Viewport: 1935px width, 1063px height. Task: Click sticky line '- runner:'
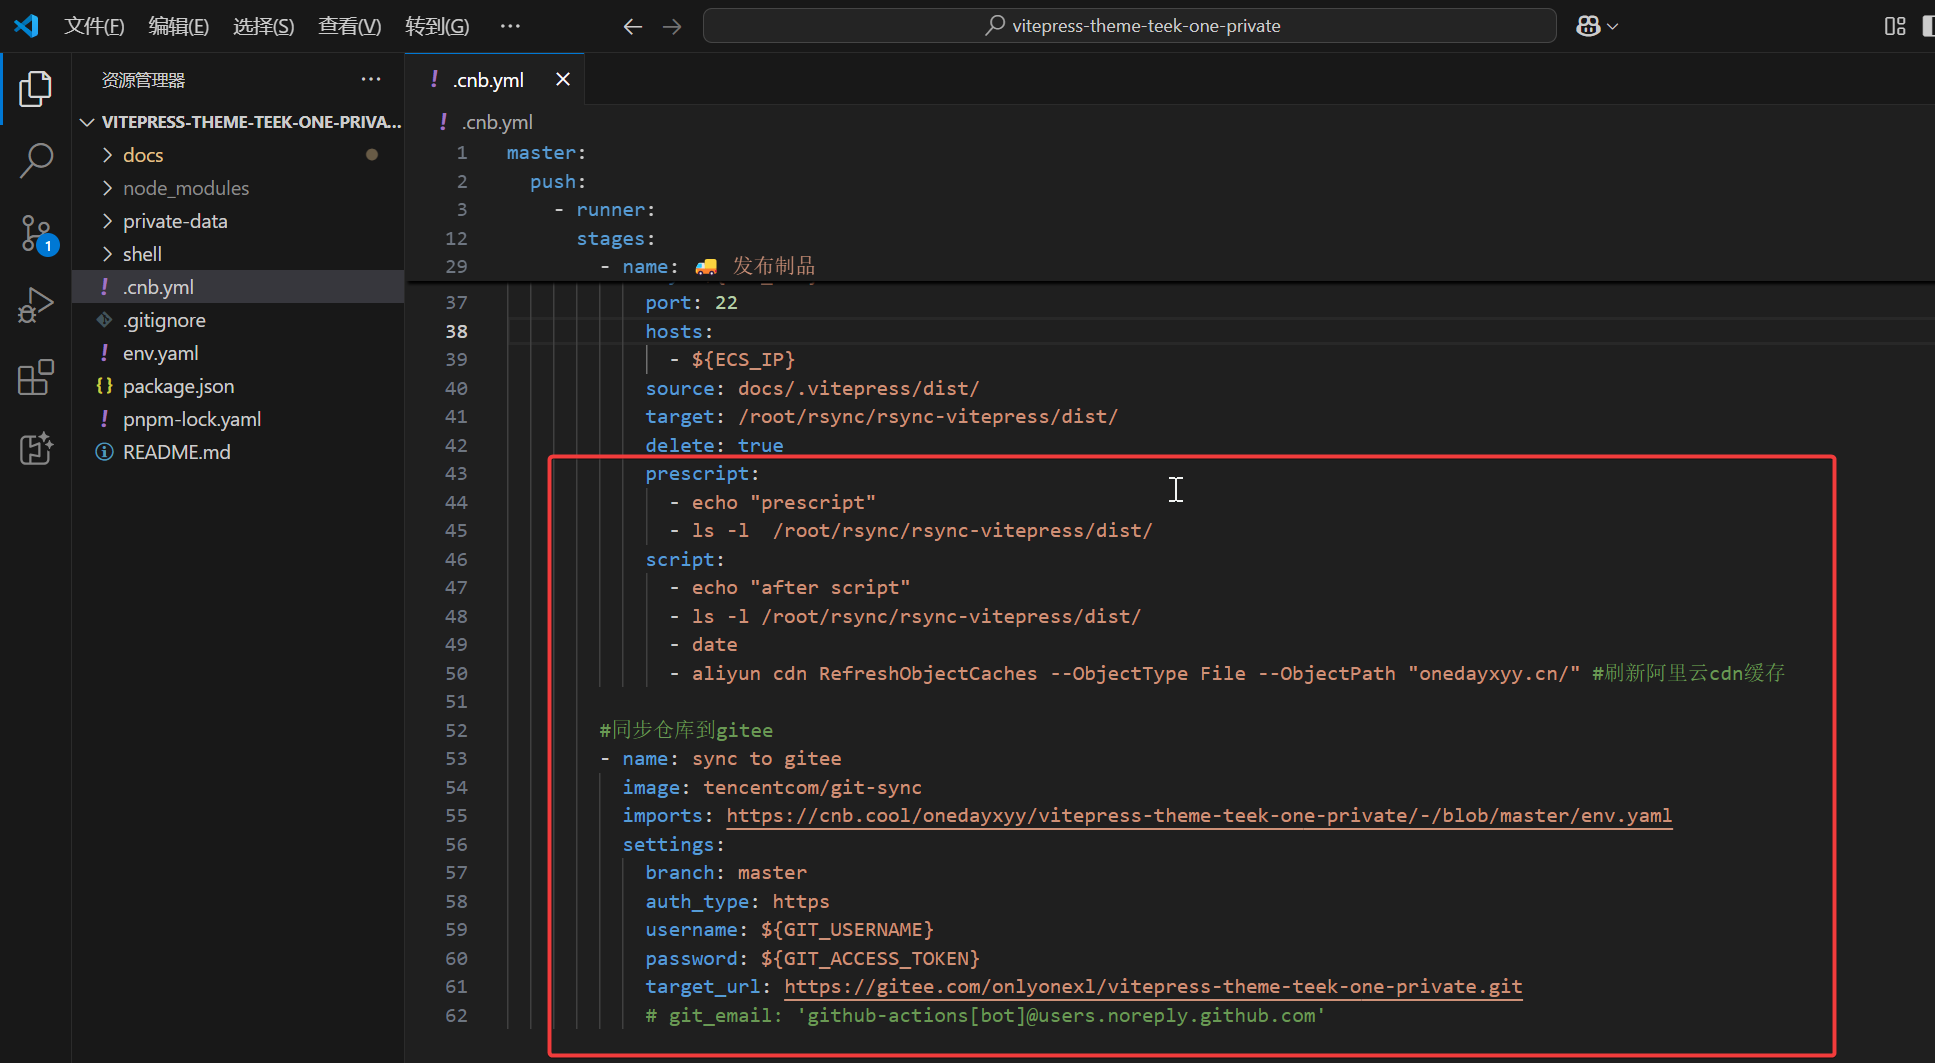(x=604, y=210)
